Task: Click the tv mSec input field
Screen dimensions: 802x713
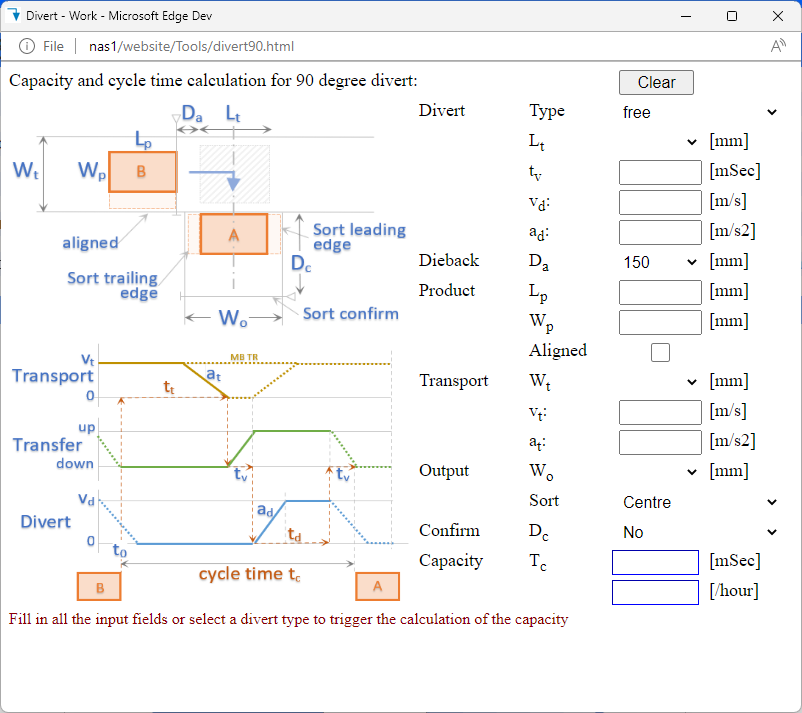Action: [x=660, y=172]
